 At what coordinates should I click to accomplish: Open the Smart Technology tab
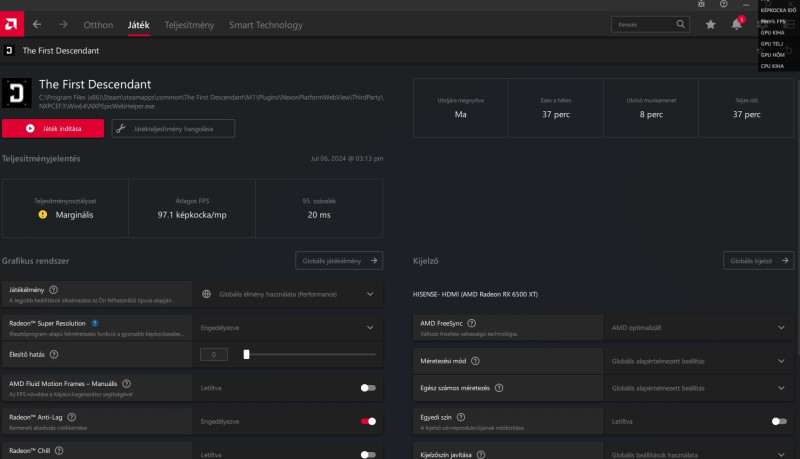266,25
